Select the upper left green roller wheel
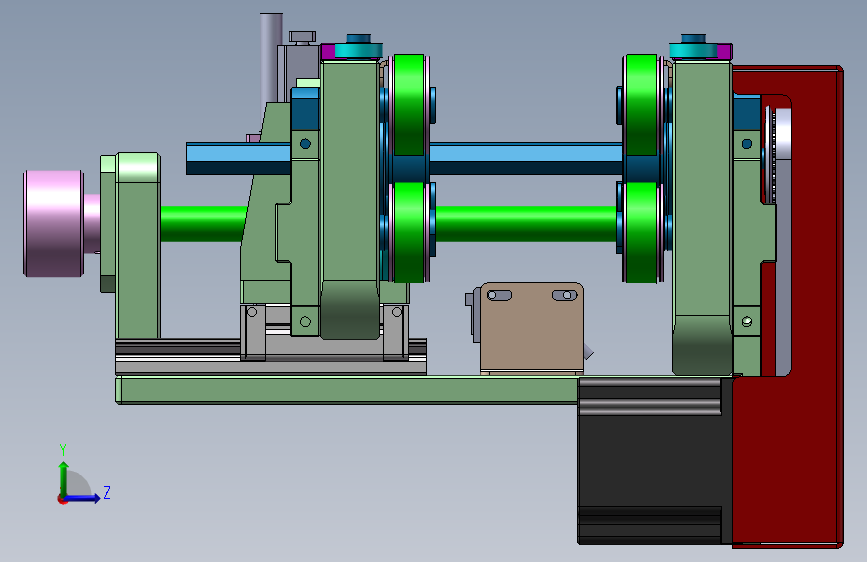Image resolution: width=867 pixels, height=562 pixels. coord(409,105)
